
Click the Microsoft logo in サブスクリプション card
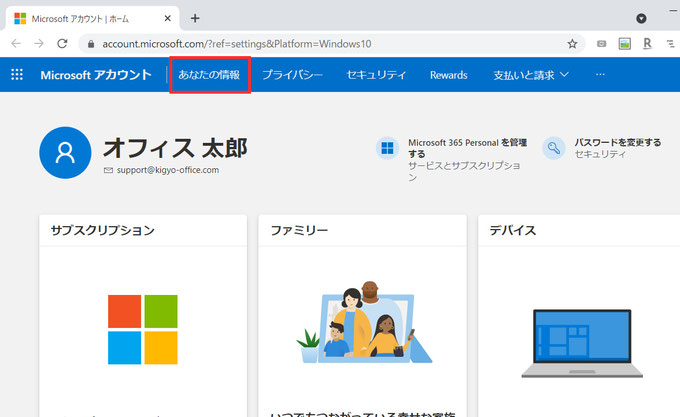[143, 329]
